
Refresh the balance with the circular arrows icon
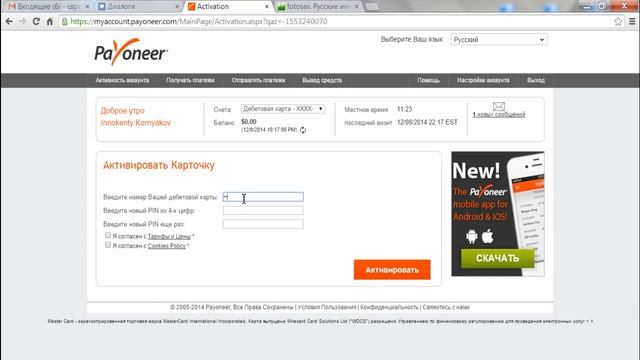pyautogui.click(x=303, y=130)
